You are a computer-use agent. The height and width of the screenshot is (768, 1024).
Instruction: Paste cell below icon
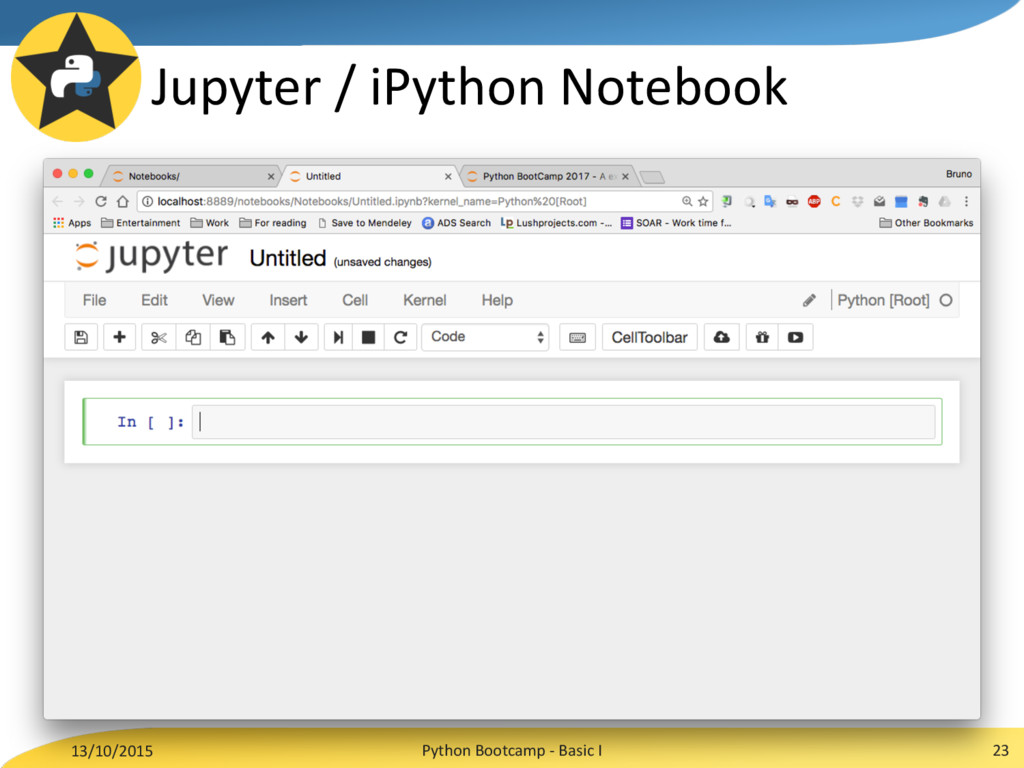227,338
